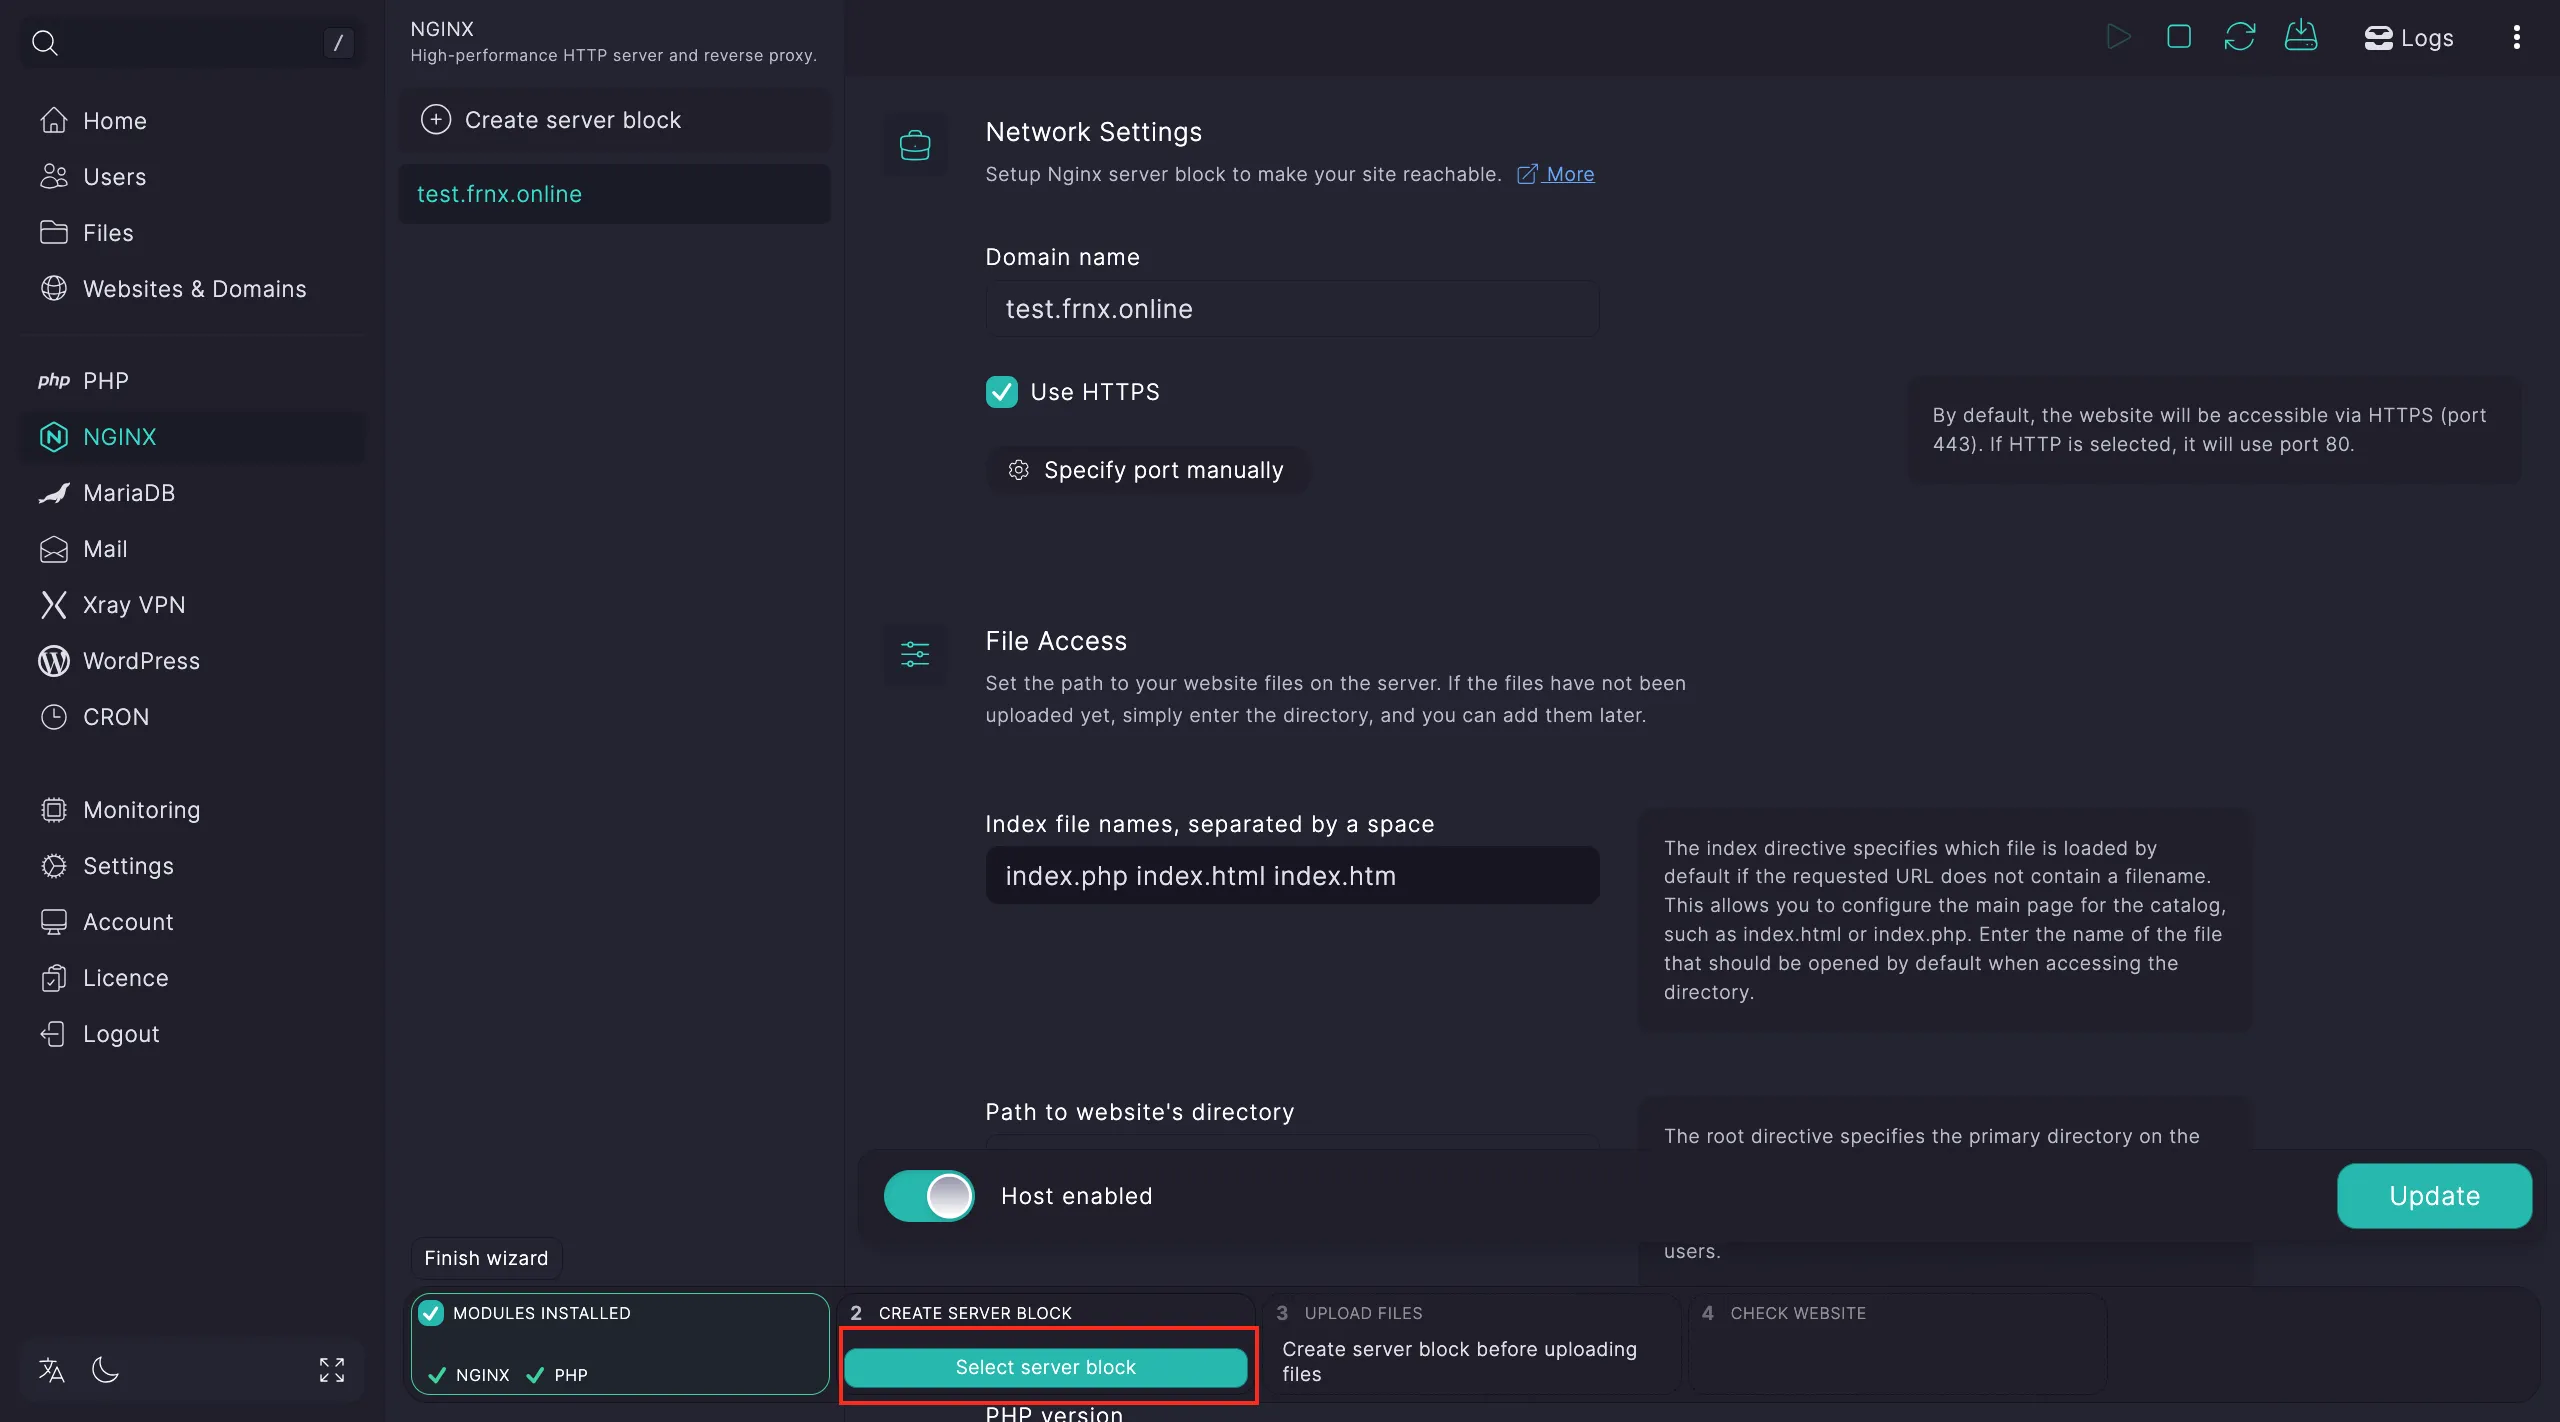Click the Licence document icon
Screen dimensions: 2560x1422
click(54, 978)
